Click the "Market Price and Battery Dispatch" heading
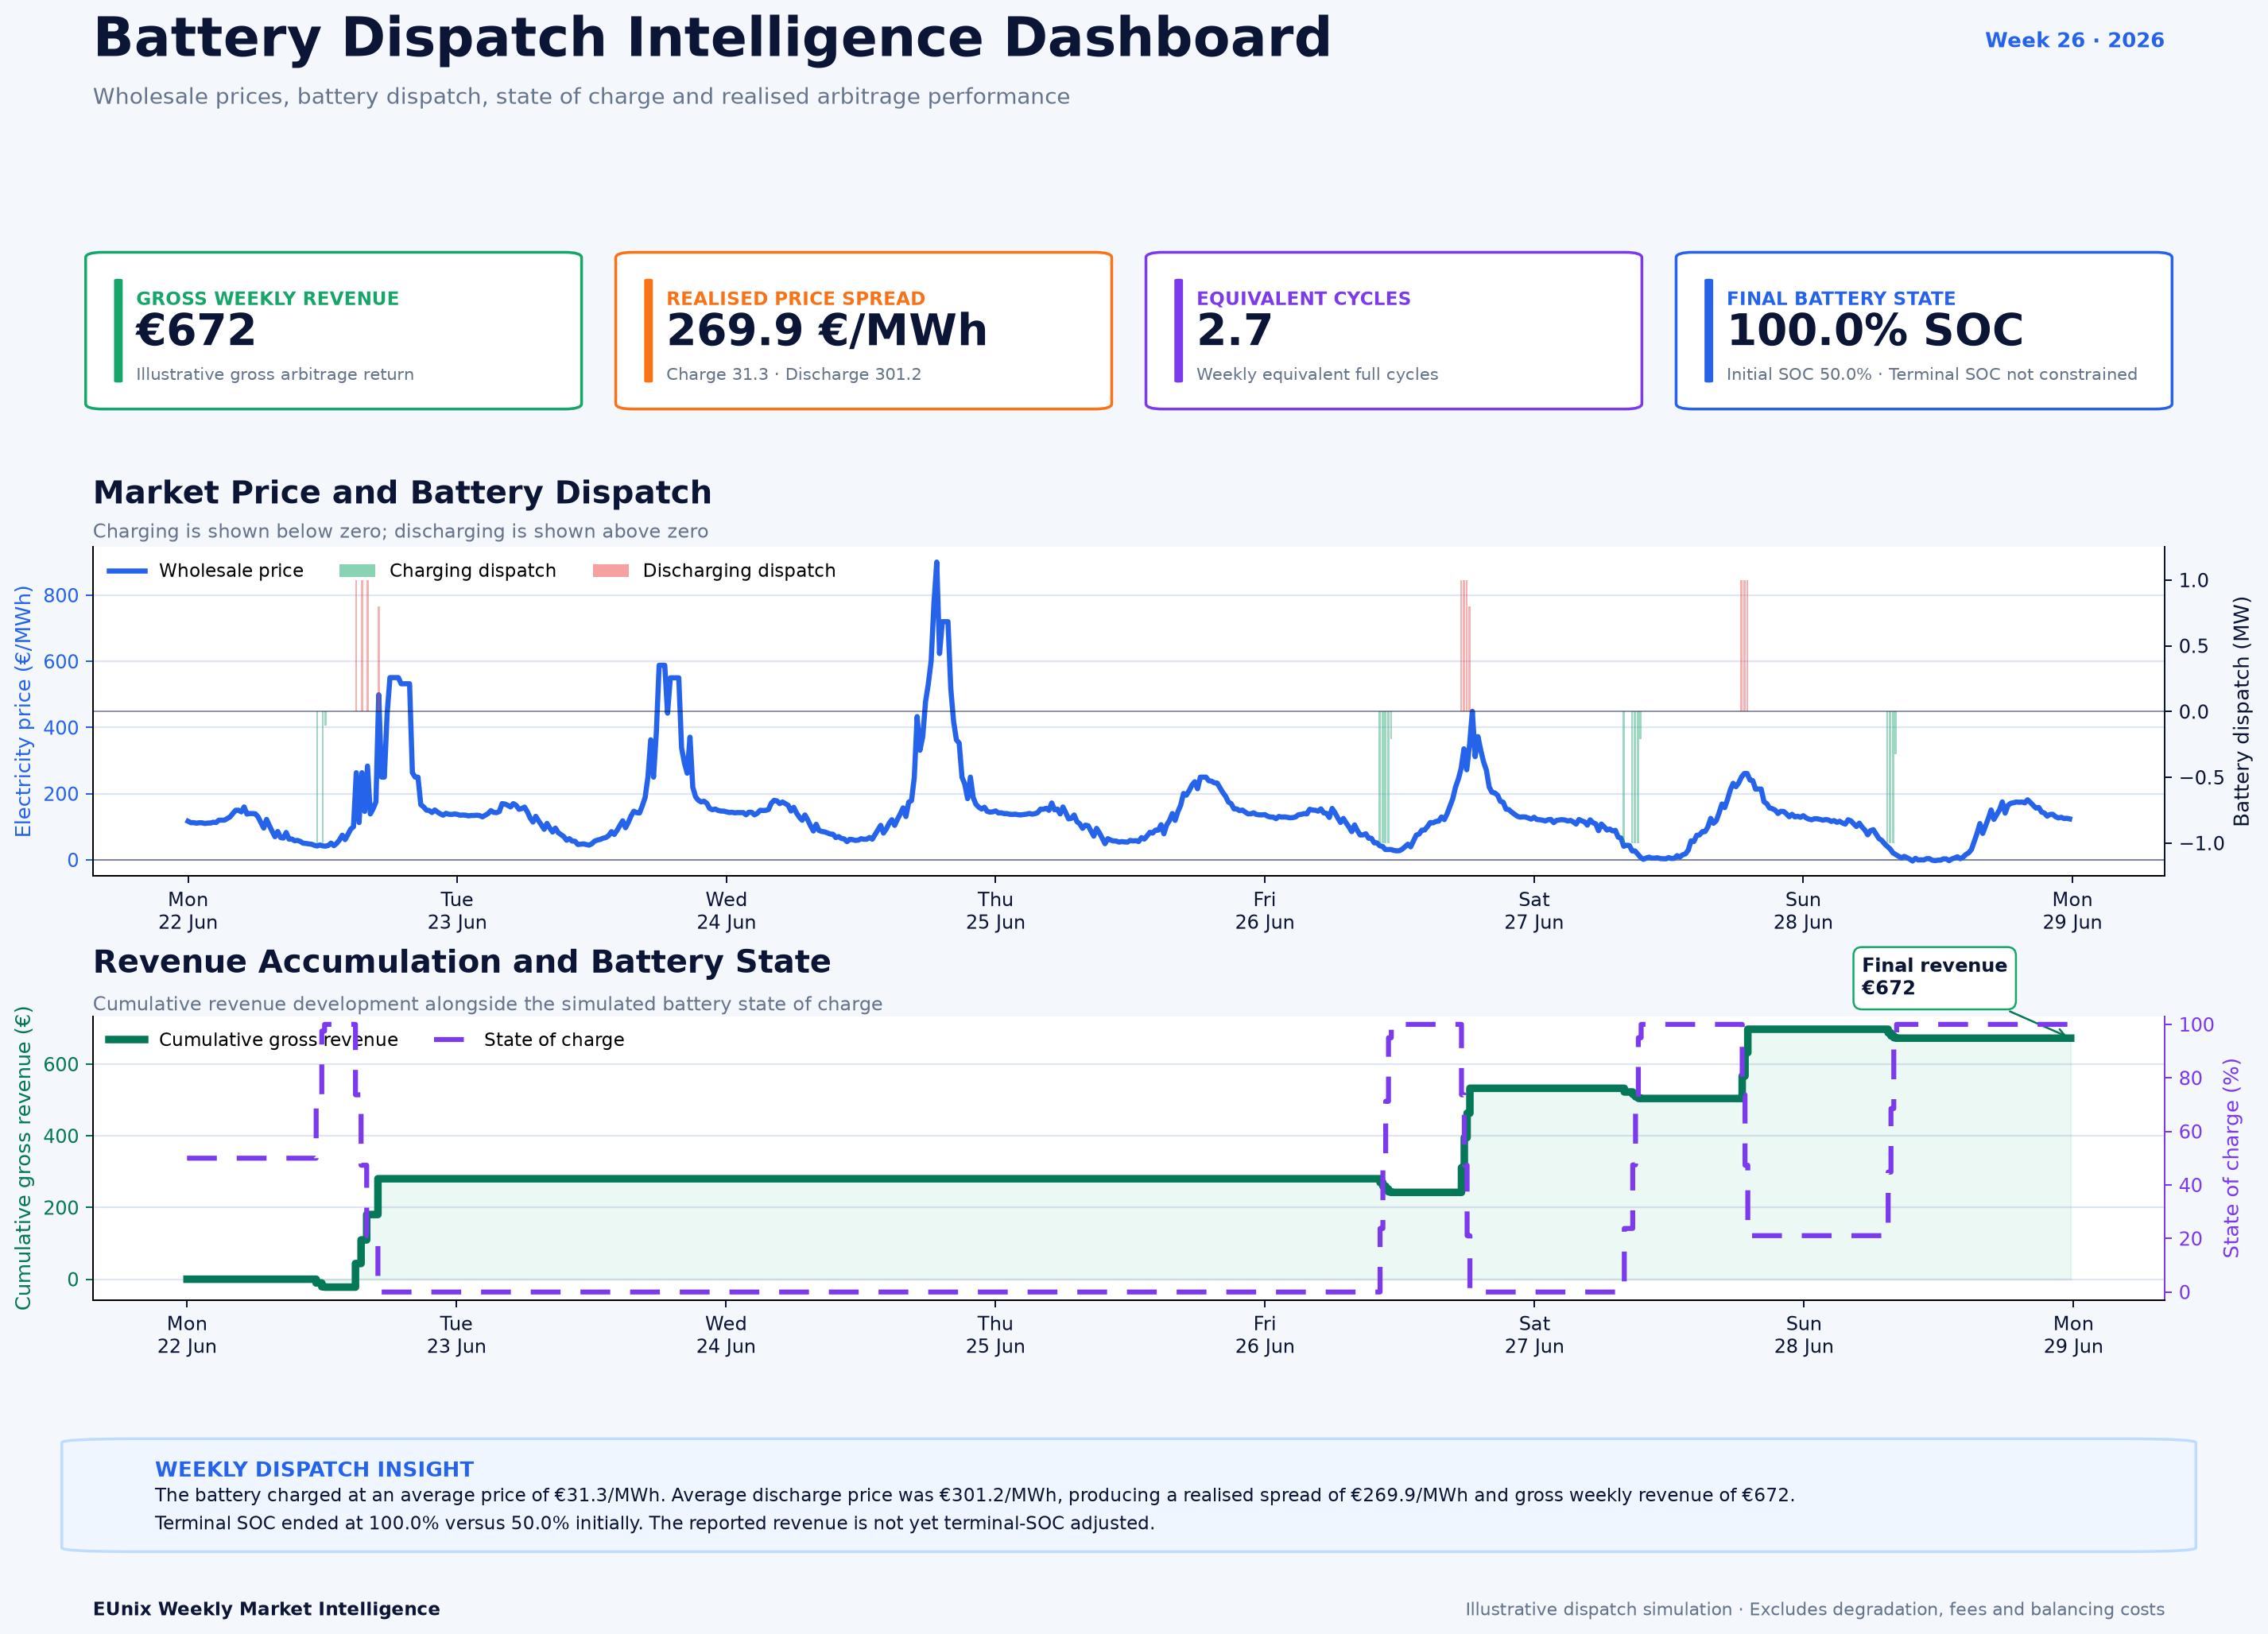2268x1634 pixels. click(x=402, y=493)
